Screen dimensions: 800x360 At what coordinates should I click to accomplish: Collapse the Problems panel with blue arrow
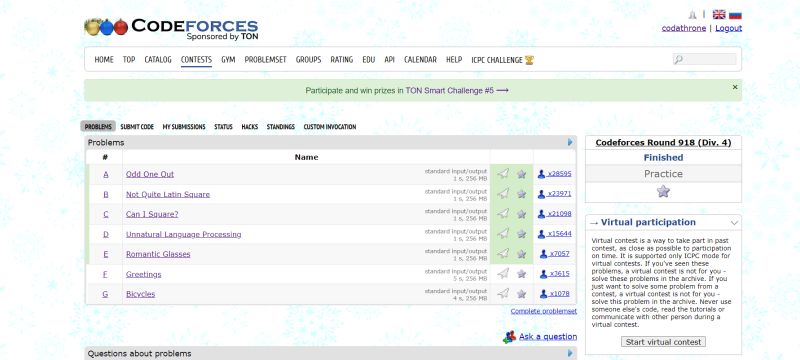click(x=570, y=142)
